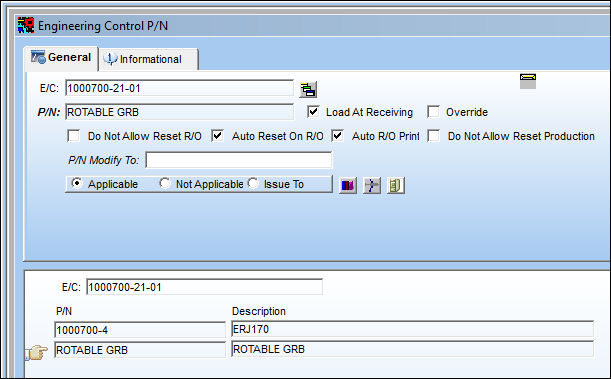611x379 pixels.
Task: Click the top E/C field with 1000700-21-01
Action: pyautogui.click(x=179, y=88)
